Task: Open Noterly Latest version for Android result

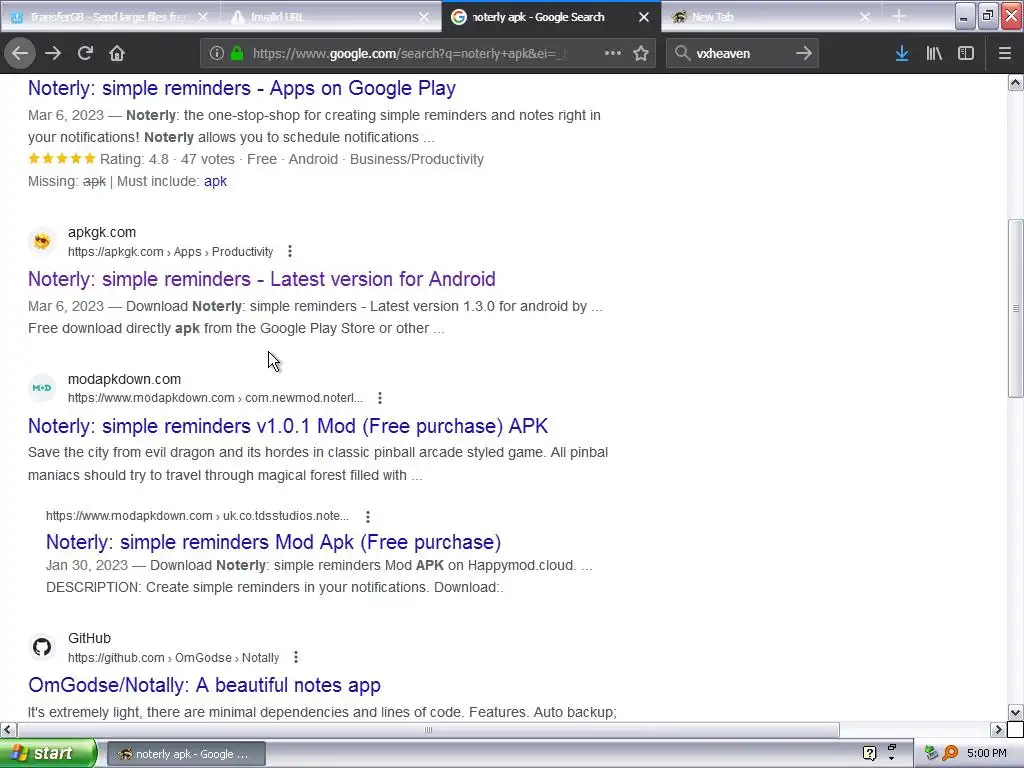Action: [x=261, y=280]
